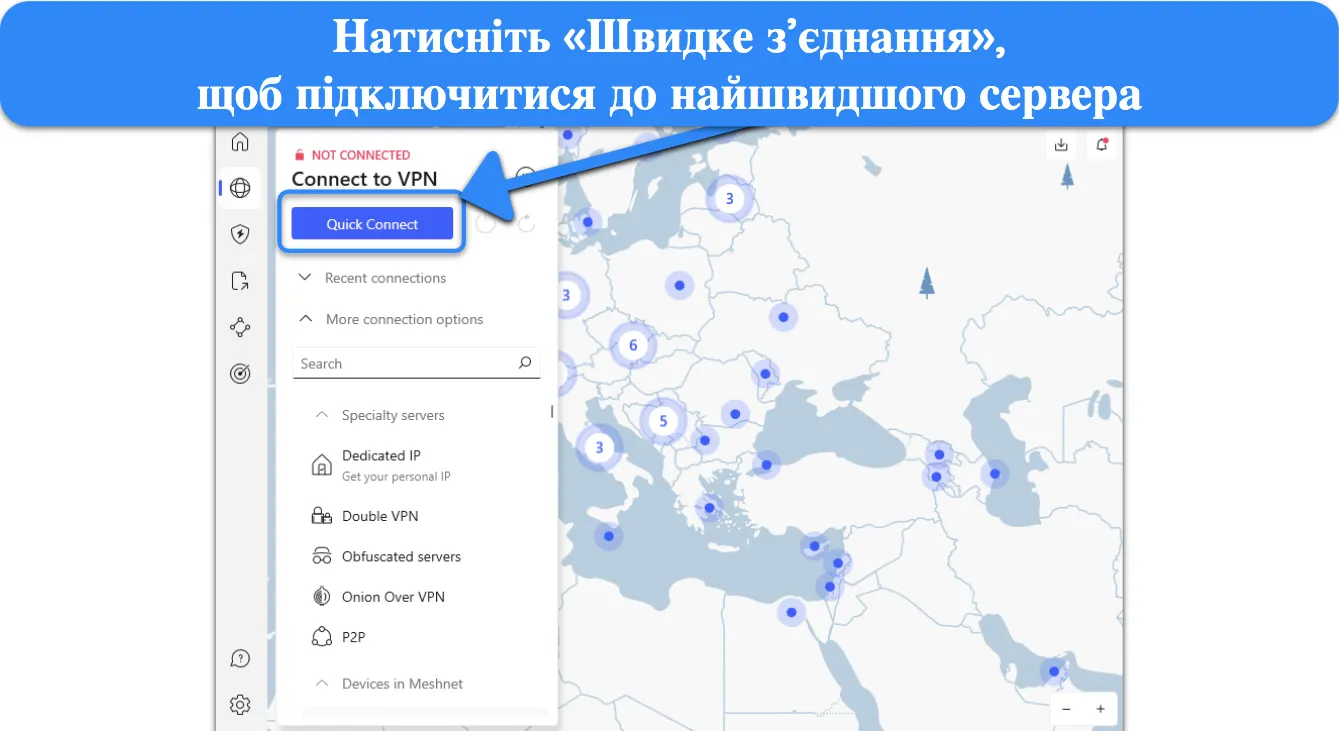The width and height of the screenshot is (1339, 731).
Task: Select the server dot near Istanbul
Action: click(766, 464)
